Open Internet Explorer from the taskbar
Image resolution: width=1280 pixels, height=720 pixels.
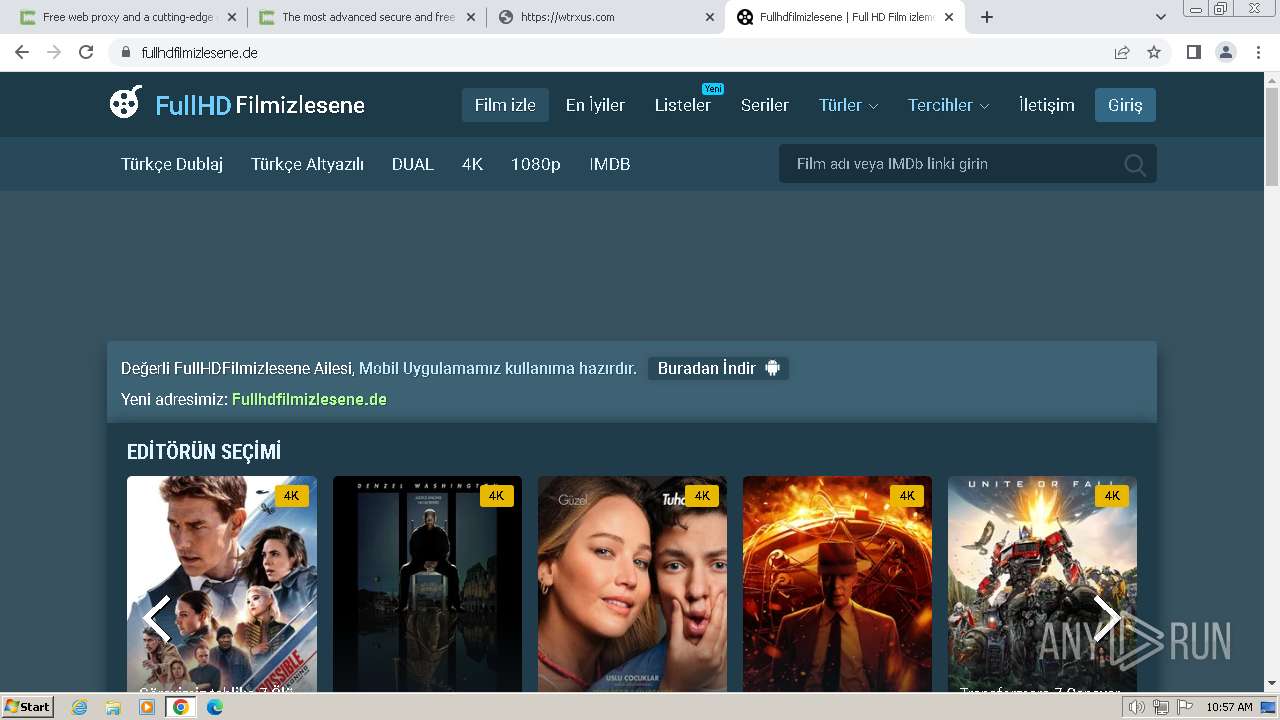point(79,707)
